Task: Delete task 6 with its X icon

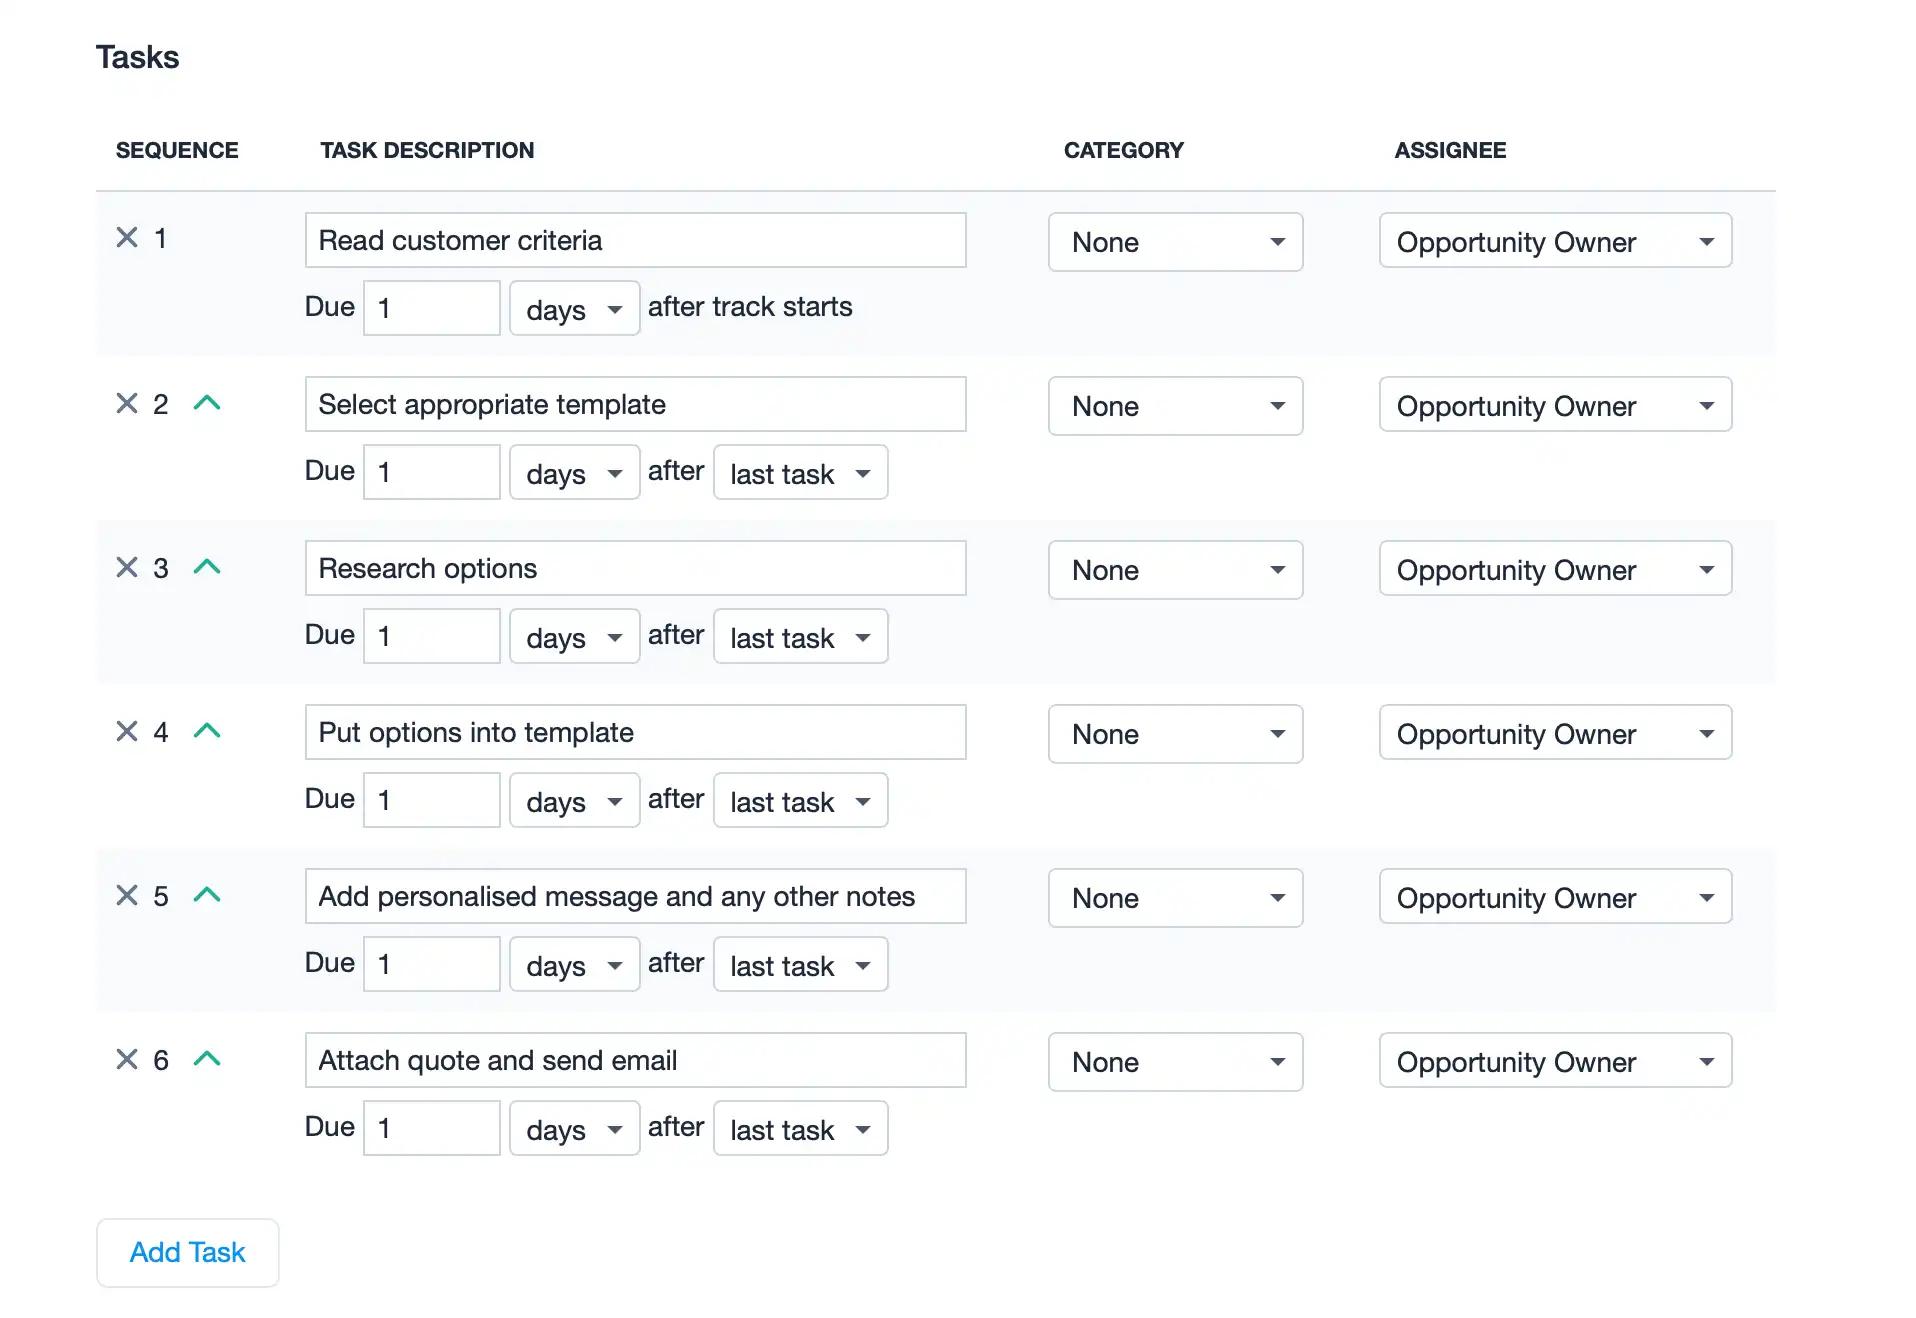Action: (127, 1060)
